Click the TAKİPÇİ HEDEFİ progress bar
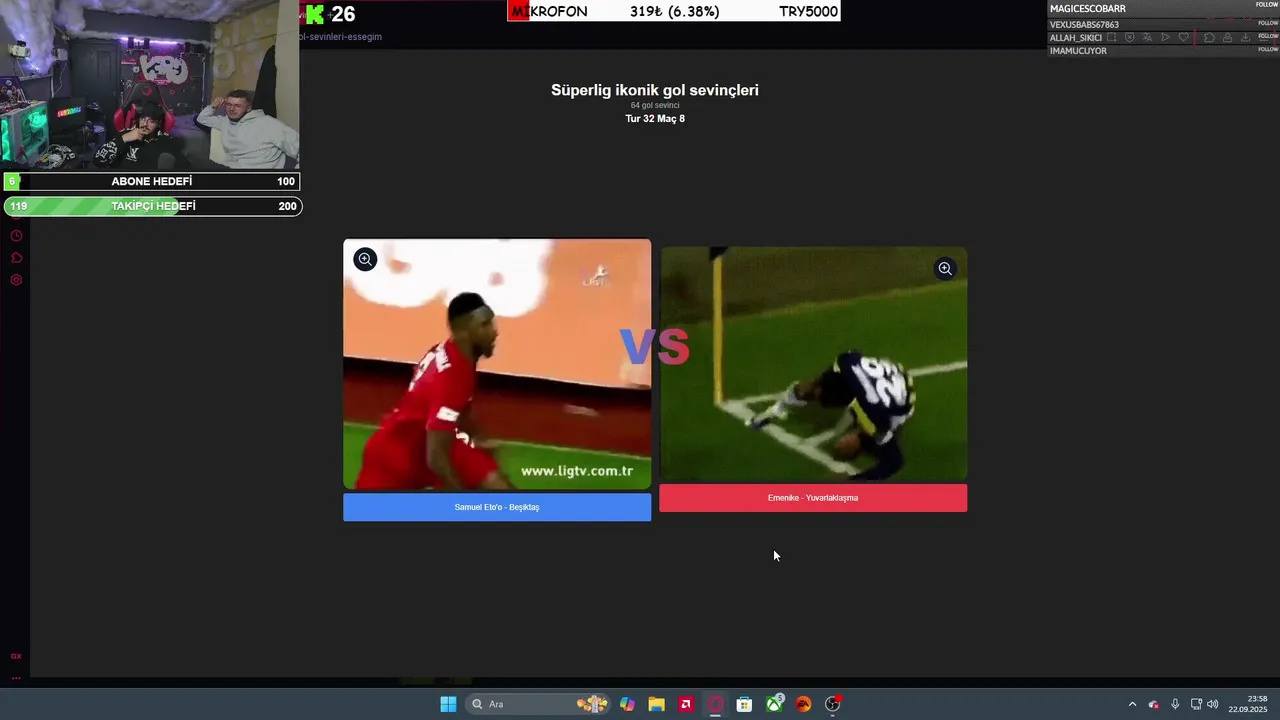 [152, 206]
